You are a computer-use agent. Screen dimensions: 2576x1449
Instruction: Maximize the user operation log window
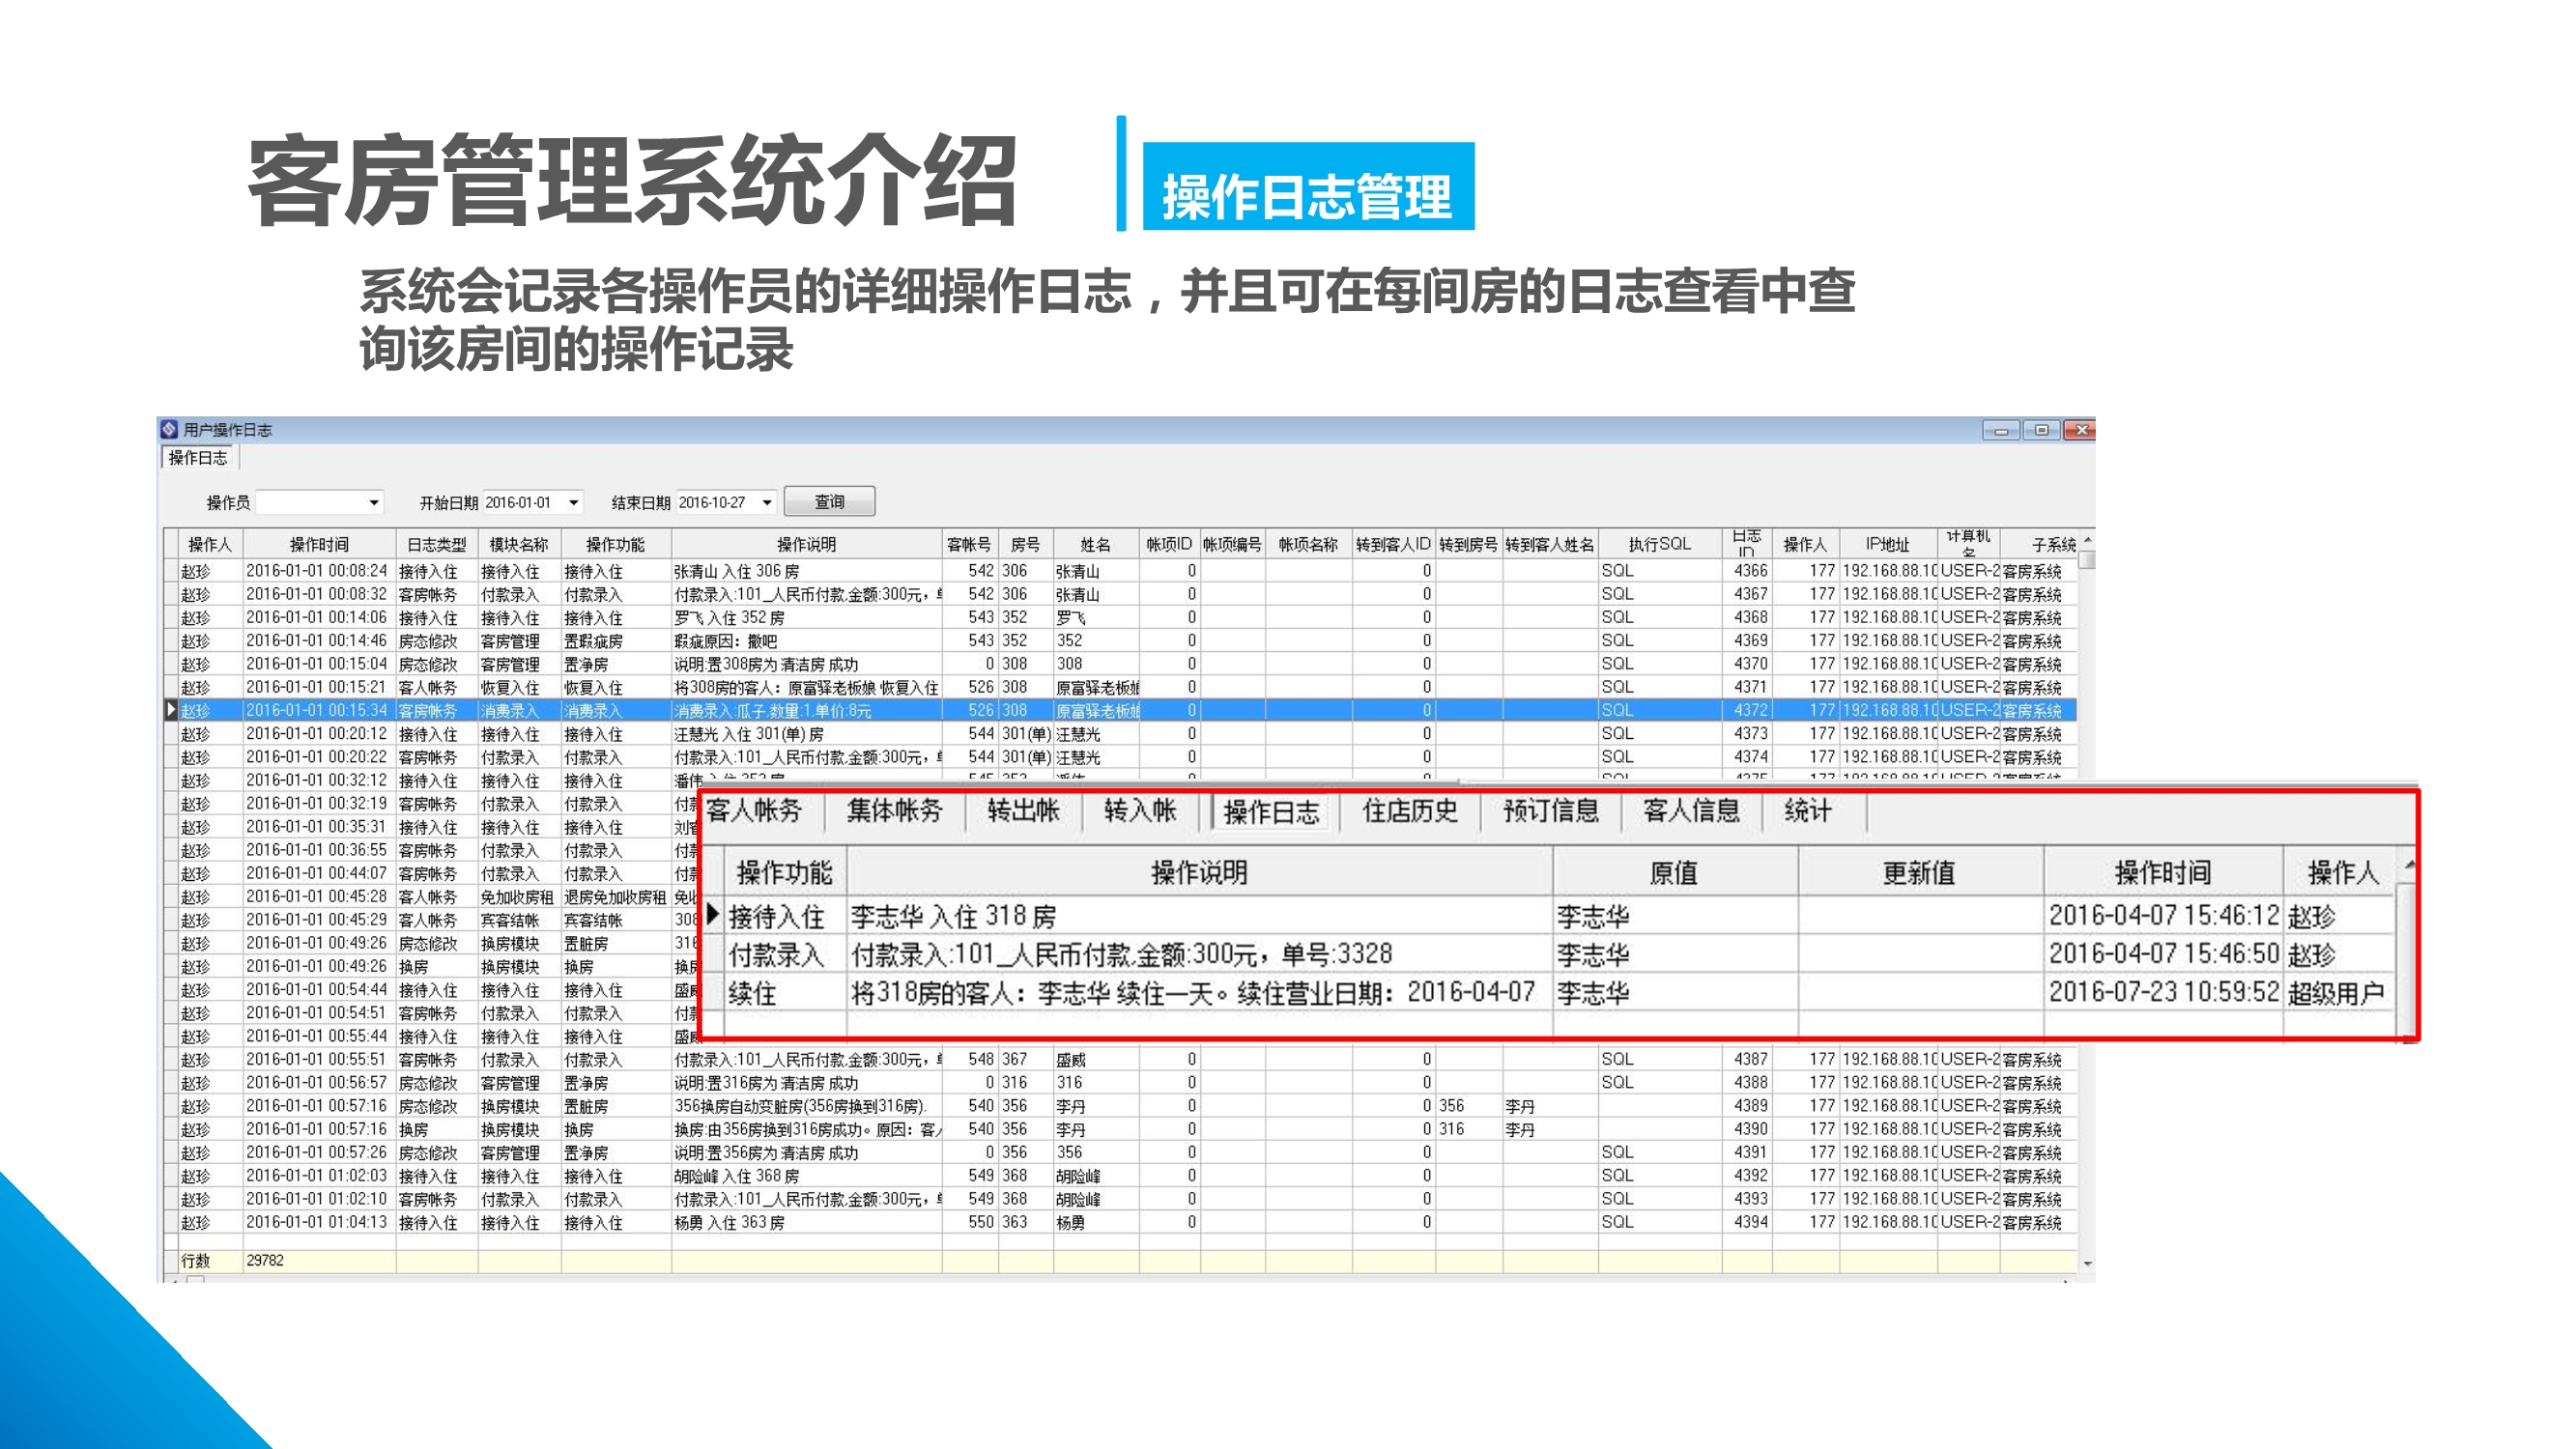[2041, 430]
